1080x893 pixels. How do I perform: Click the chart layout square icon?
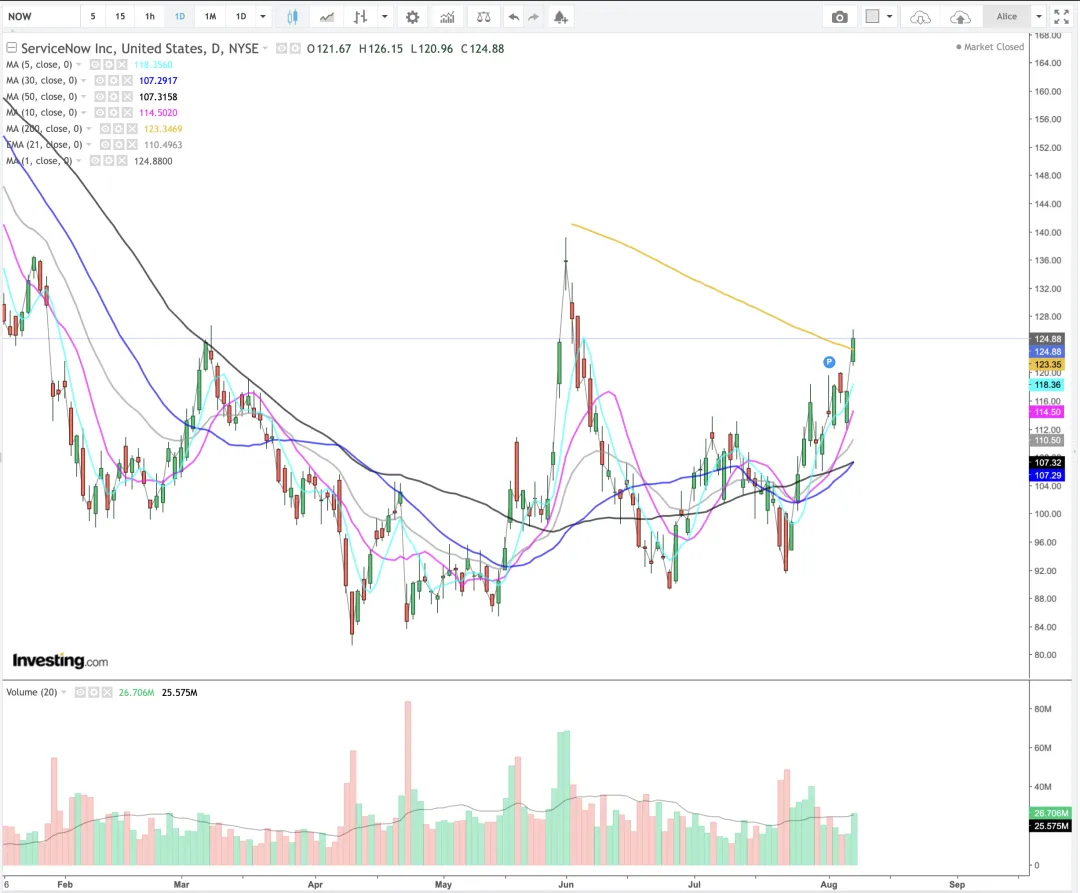pos(872,17)
